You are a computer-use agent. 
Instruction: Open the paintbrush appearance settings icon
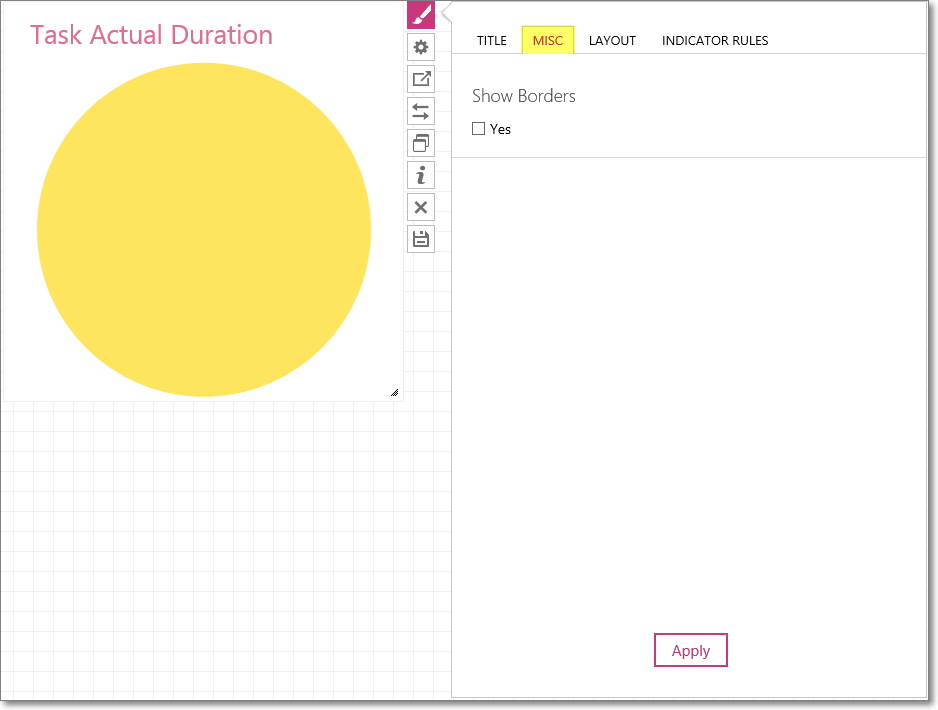click(x=421, y=14)
